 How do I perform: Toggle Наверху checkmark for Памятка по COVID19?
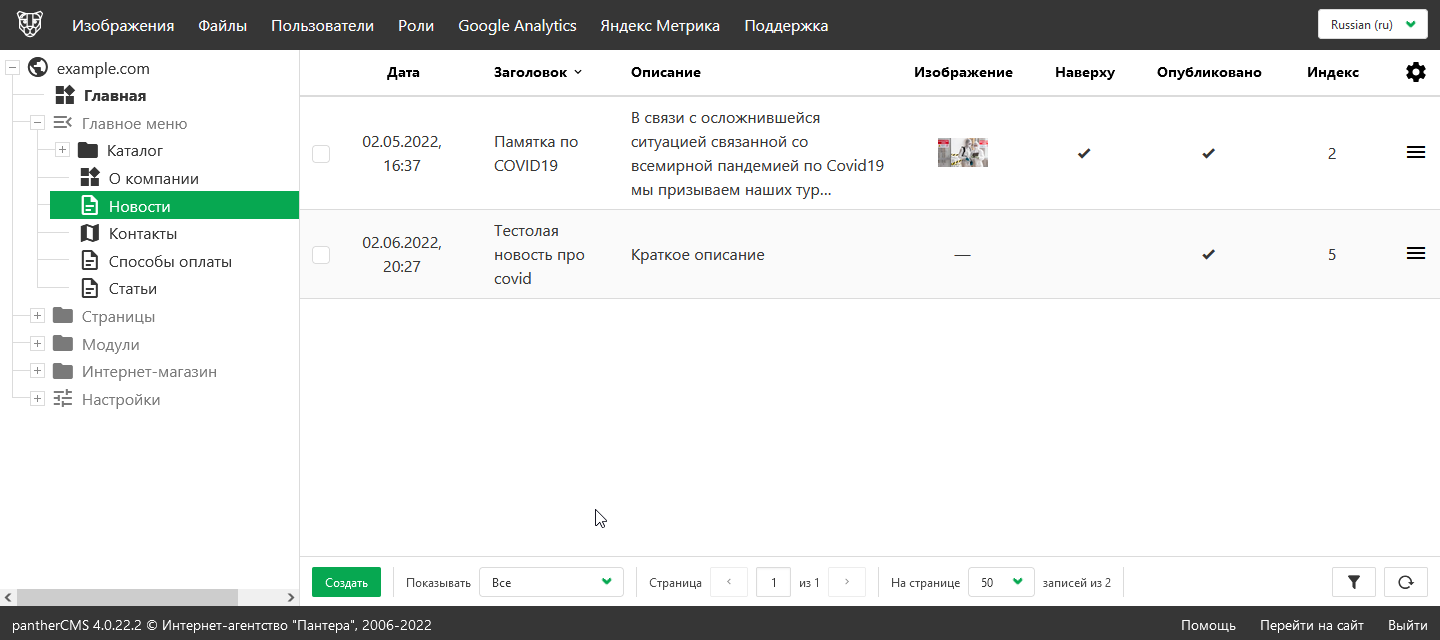pos(1084,154)
